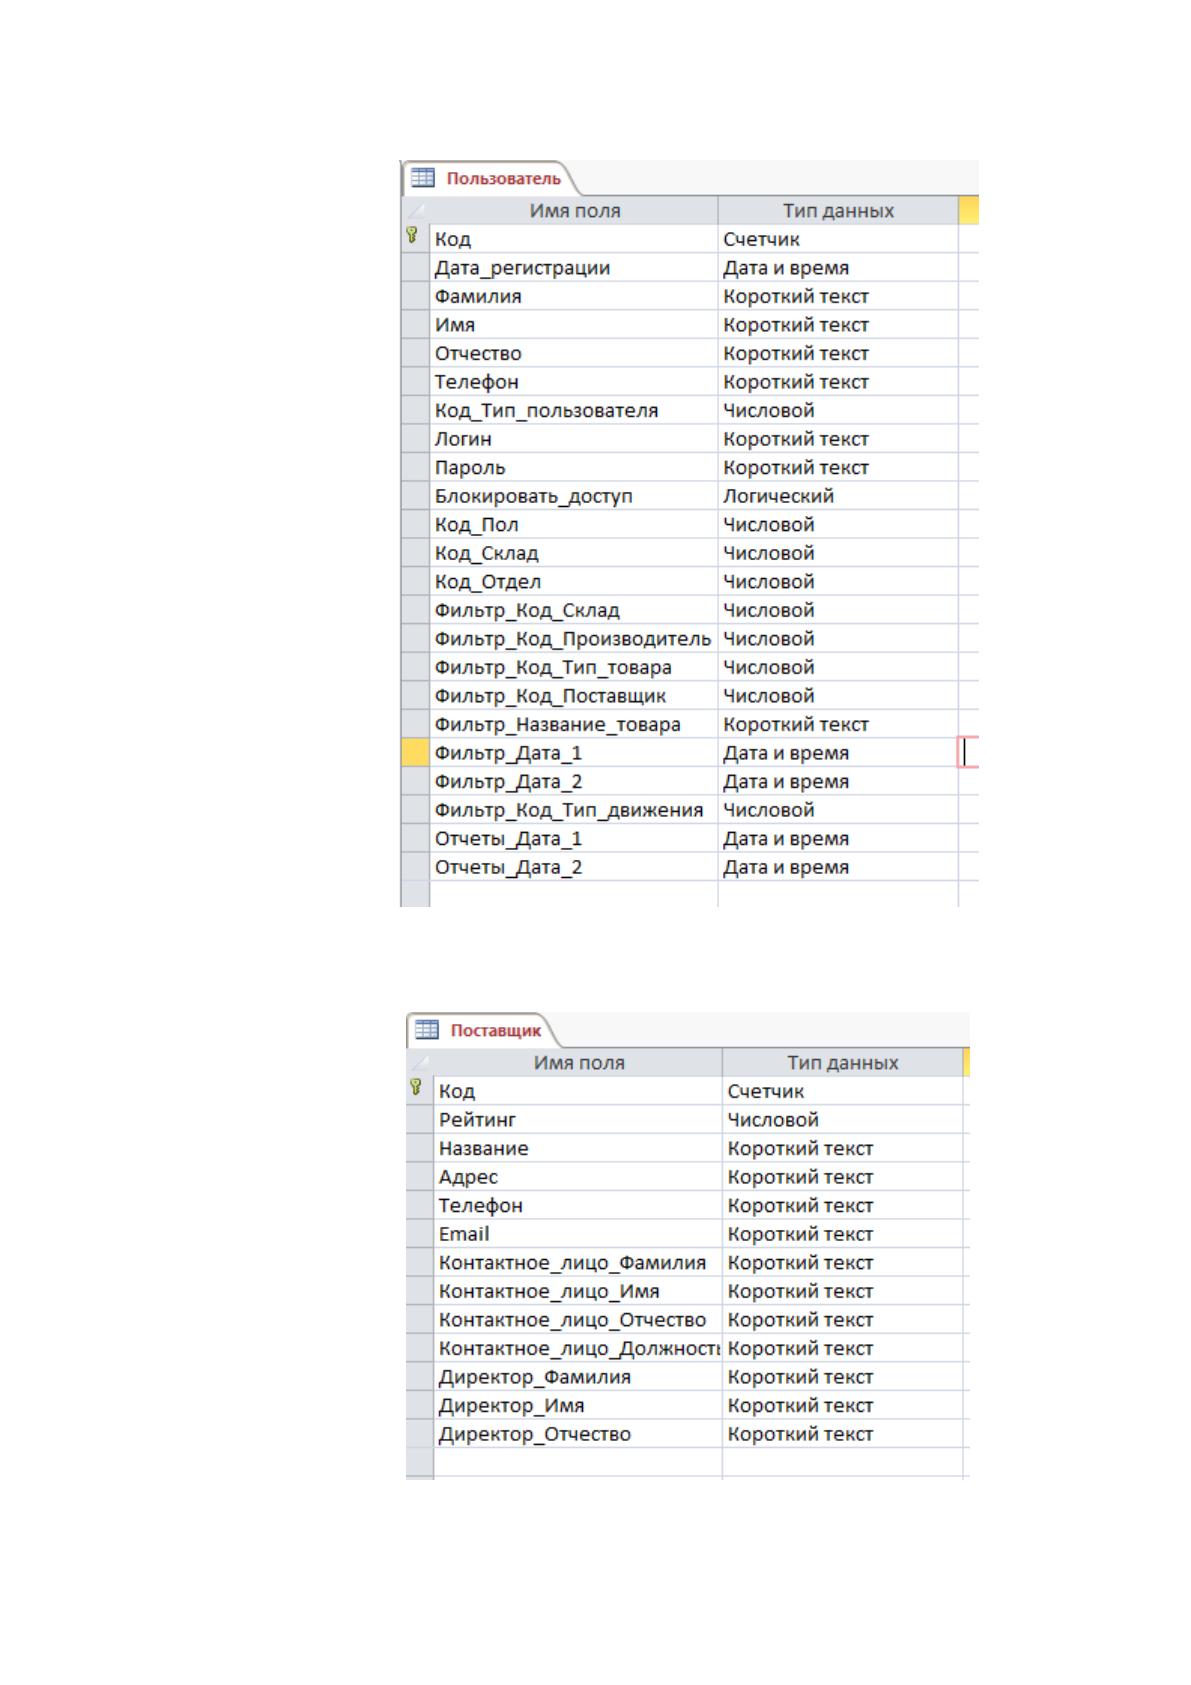
Task: Select the Email field name cell
Action: (x=578, y=1234)
